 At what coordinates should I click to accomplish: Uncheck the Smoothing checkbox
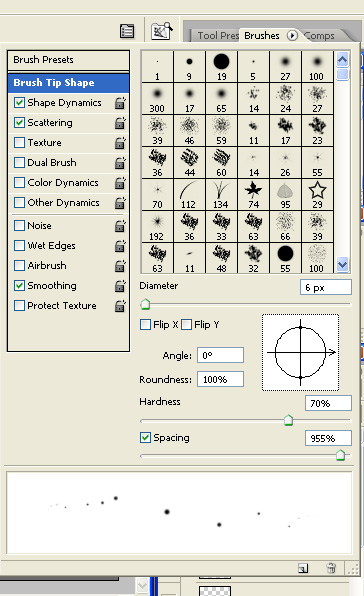coord(19,285)
